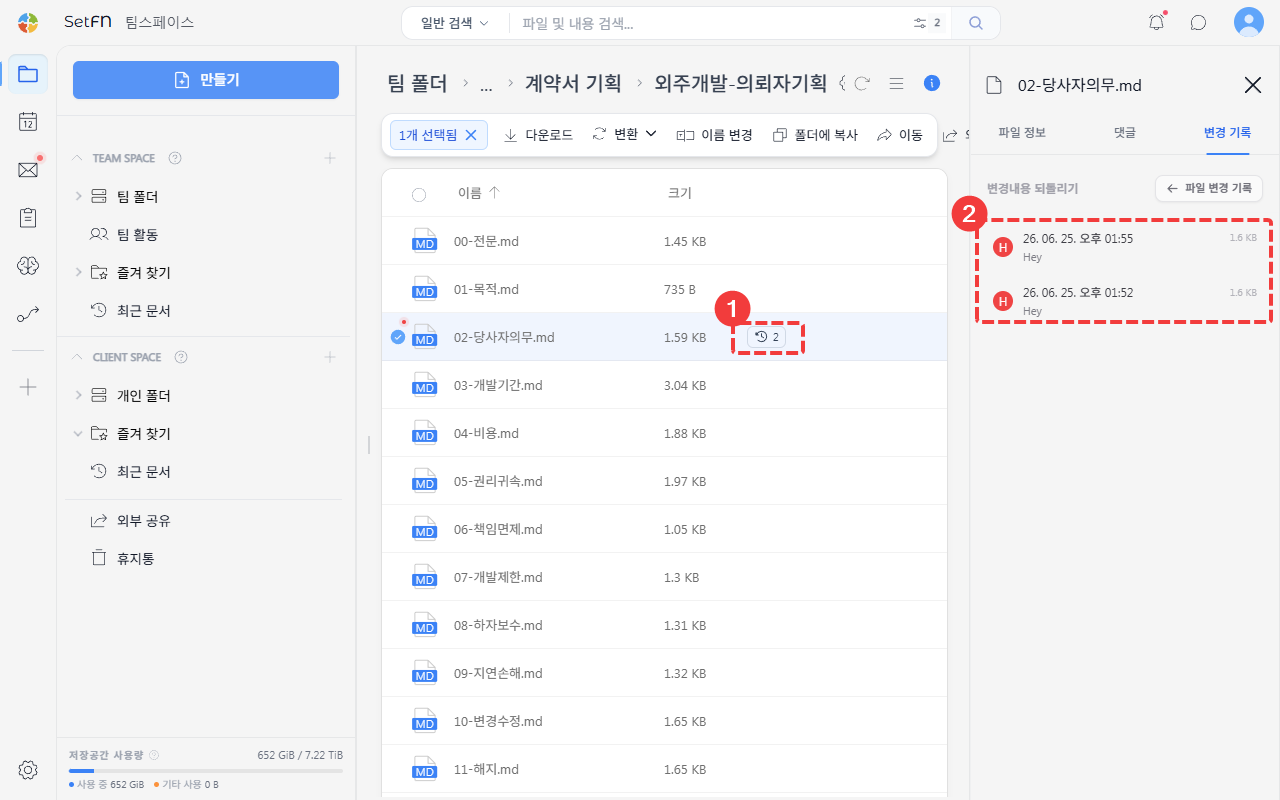Uncheck the 02-당사자의무.md checkbox
1280x800 pixels.
398,337
